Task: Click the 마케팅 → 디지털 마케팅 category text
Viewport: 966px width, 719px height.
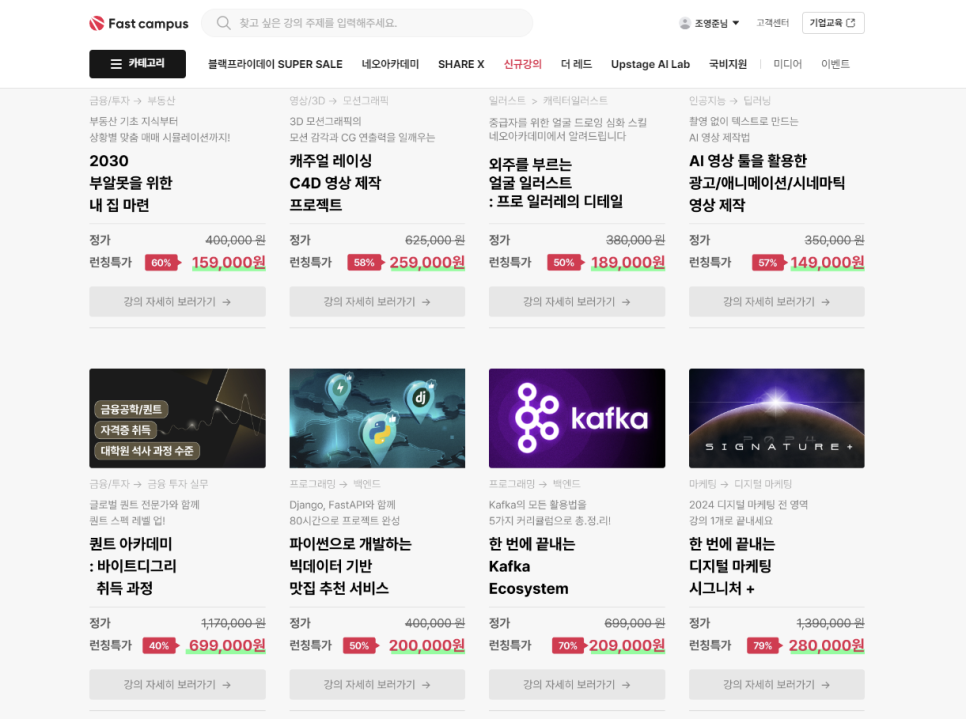Action: pos(740,484)
